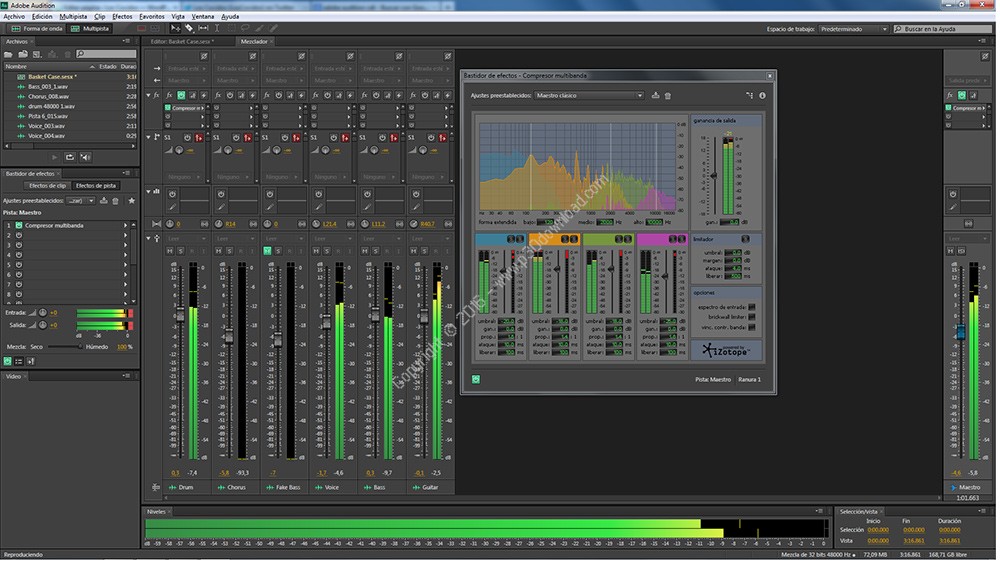This screenshot has height=565, width=1000.
Task: Toggle power for Compresor multibanda in the rack list
Action: tap(18, 226)
